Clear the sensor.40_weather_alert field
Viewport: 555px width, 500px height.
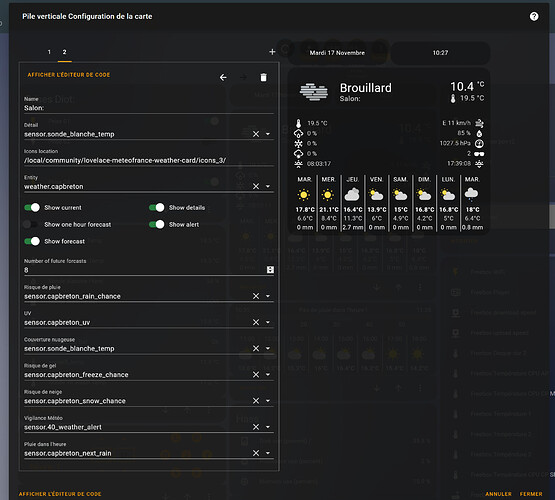[256, 427]
